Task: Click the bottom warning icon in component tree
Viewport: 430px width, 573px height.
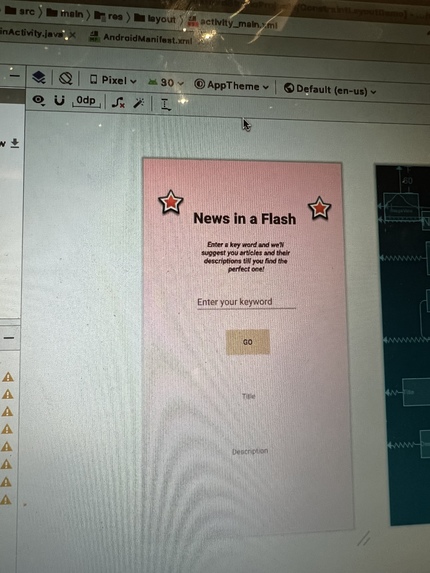Action: pos(6,499)
